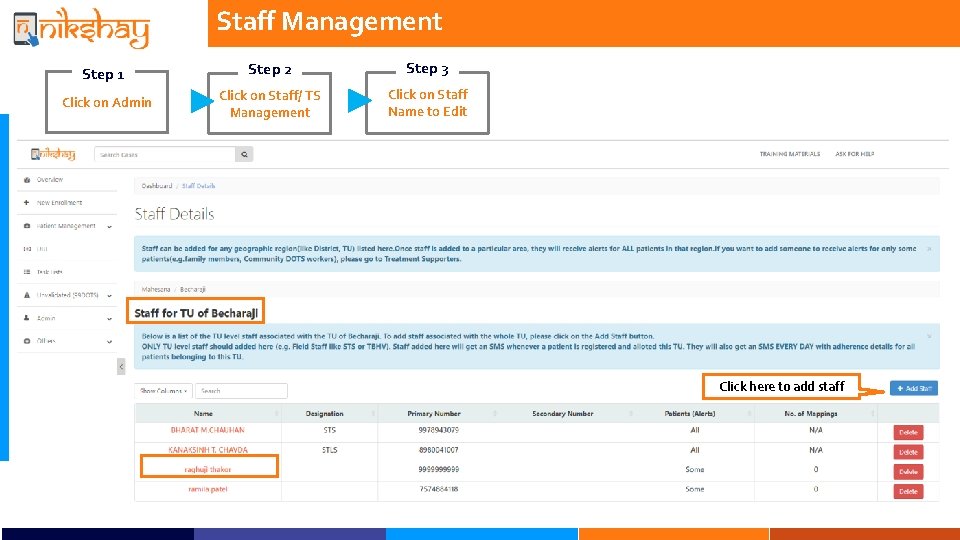Click the Overview dashboard icon in sidebar
This screenshot has height=540, width=960.
click(x=26, y=180)
